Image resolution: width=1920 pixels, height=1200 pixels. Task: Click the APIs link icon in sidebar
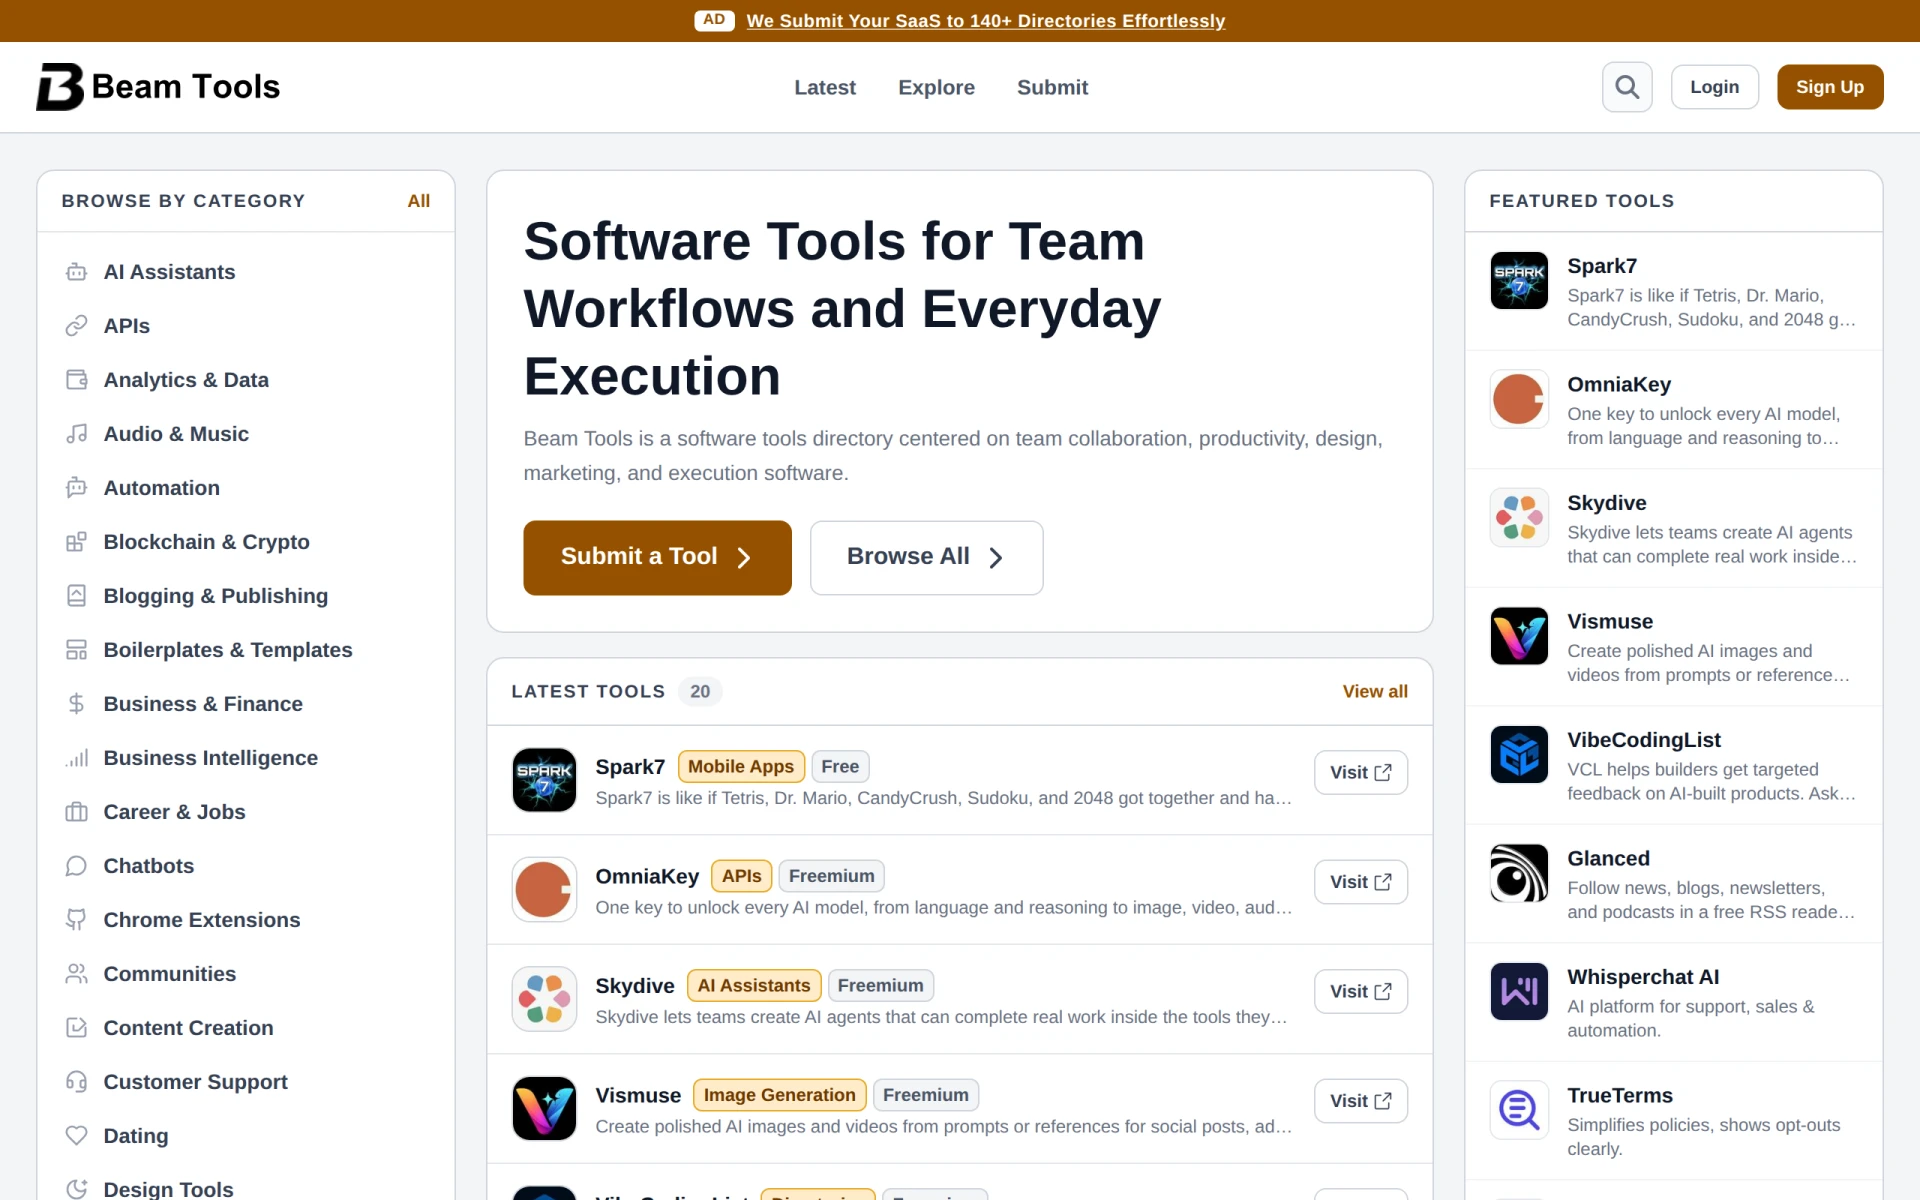pos(76,326)
